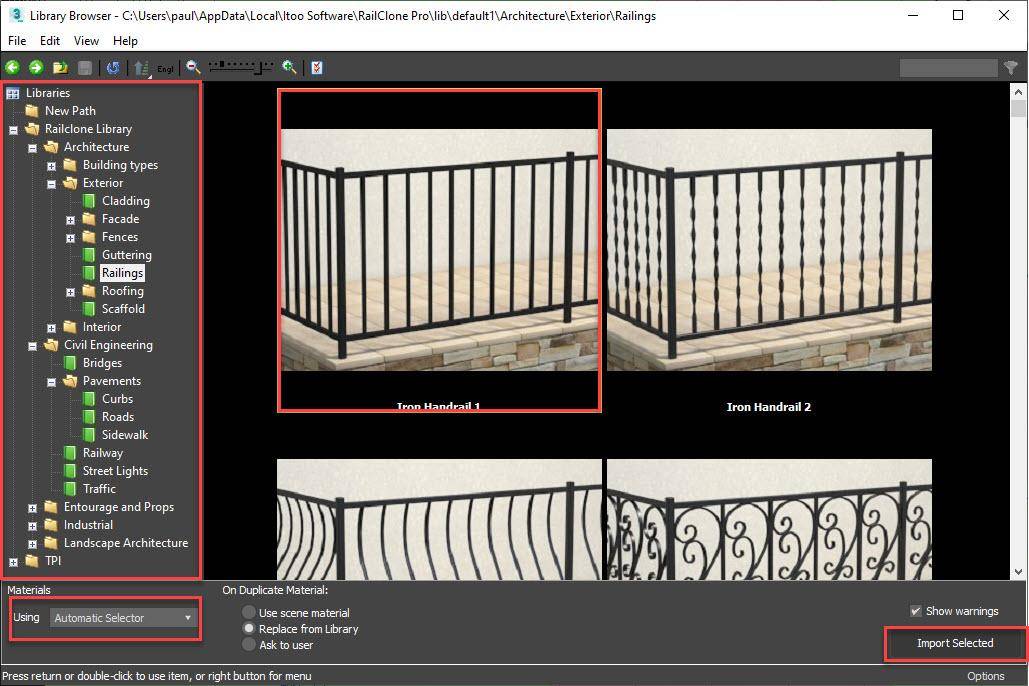Click the forward navigation arrow

pos(35,67)
